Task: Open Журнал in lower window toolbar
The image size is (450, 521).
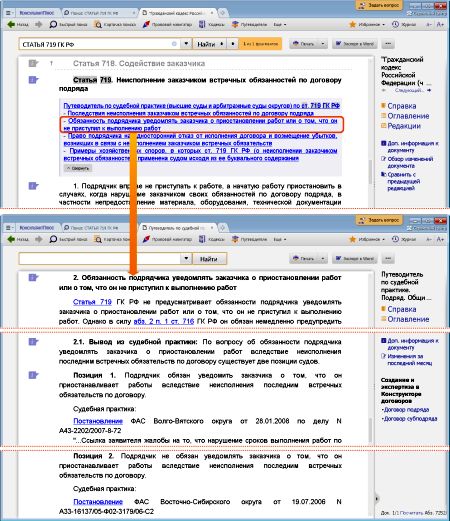Action: 404,239
